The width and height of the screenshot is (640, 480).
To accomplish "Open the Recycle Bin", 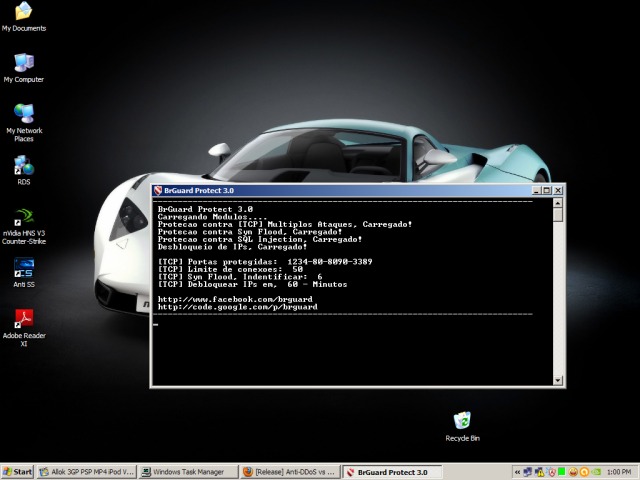I will pos(462,421).
